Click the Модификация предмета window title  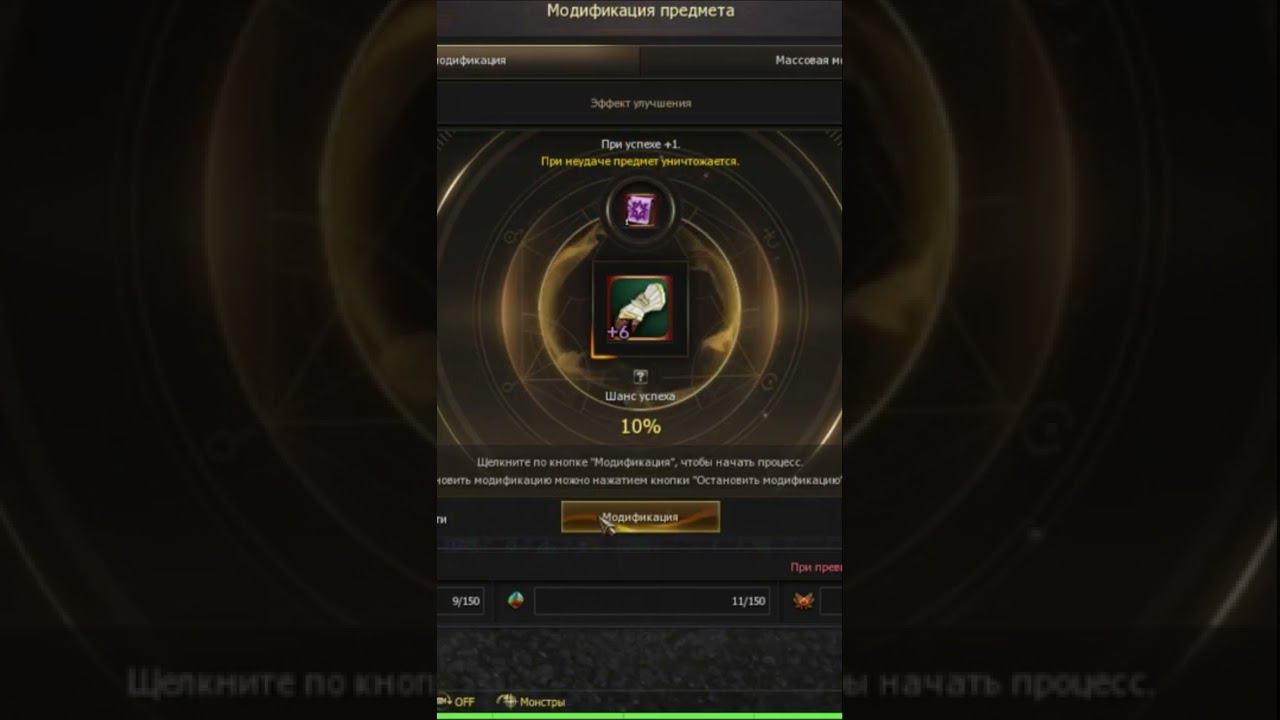[x=640, y=11]
